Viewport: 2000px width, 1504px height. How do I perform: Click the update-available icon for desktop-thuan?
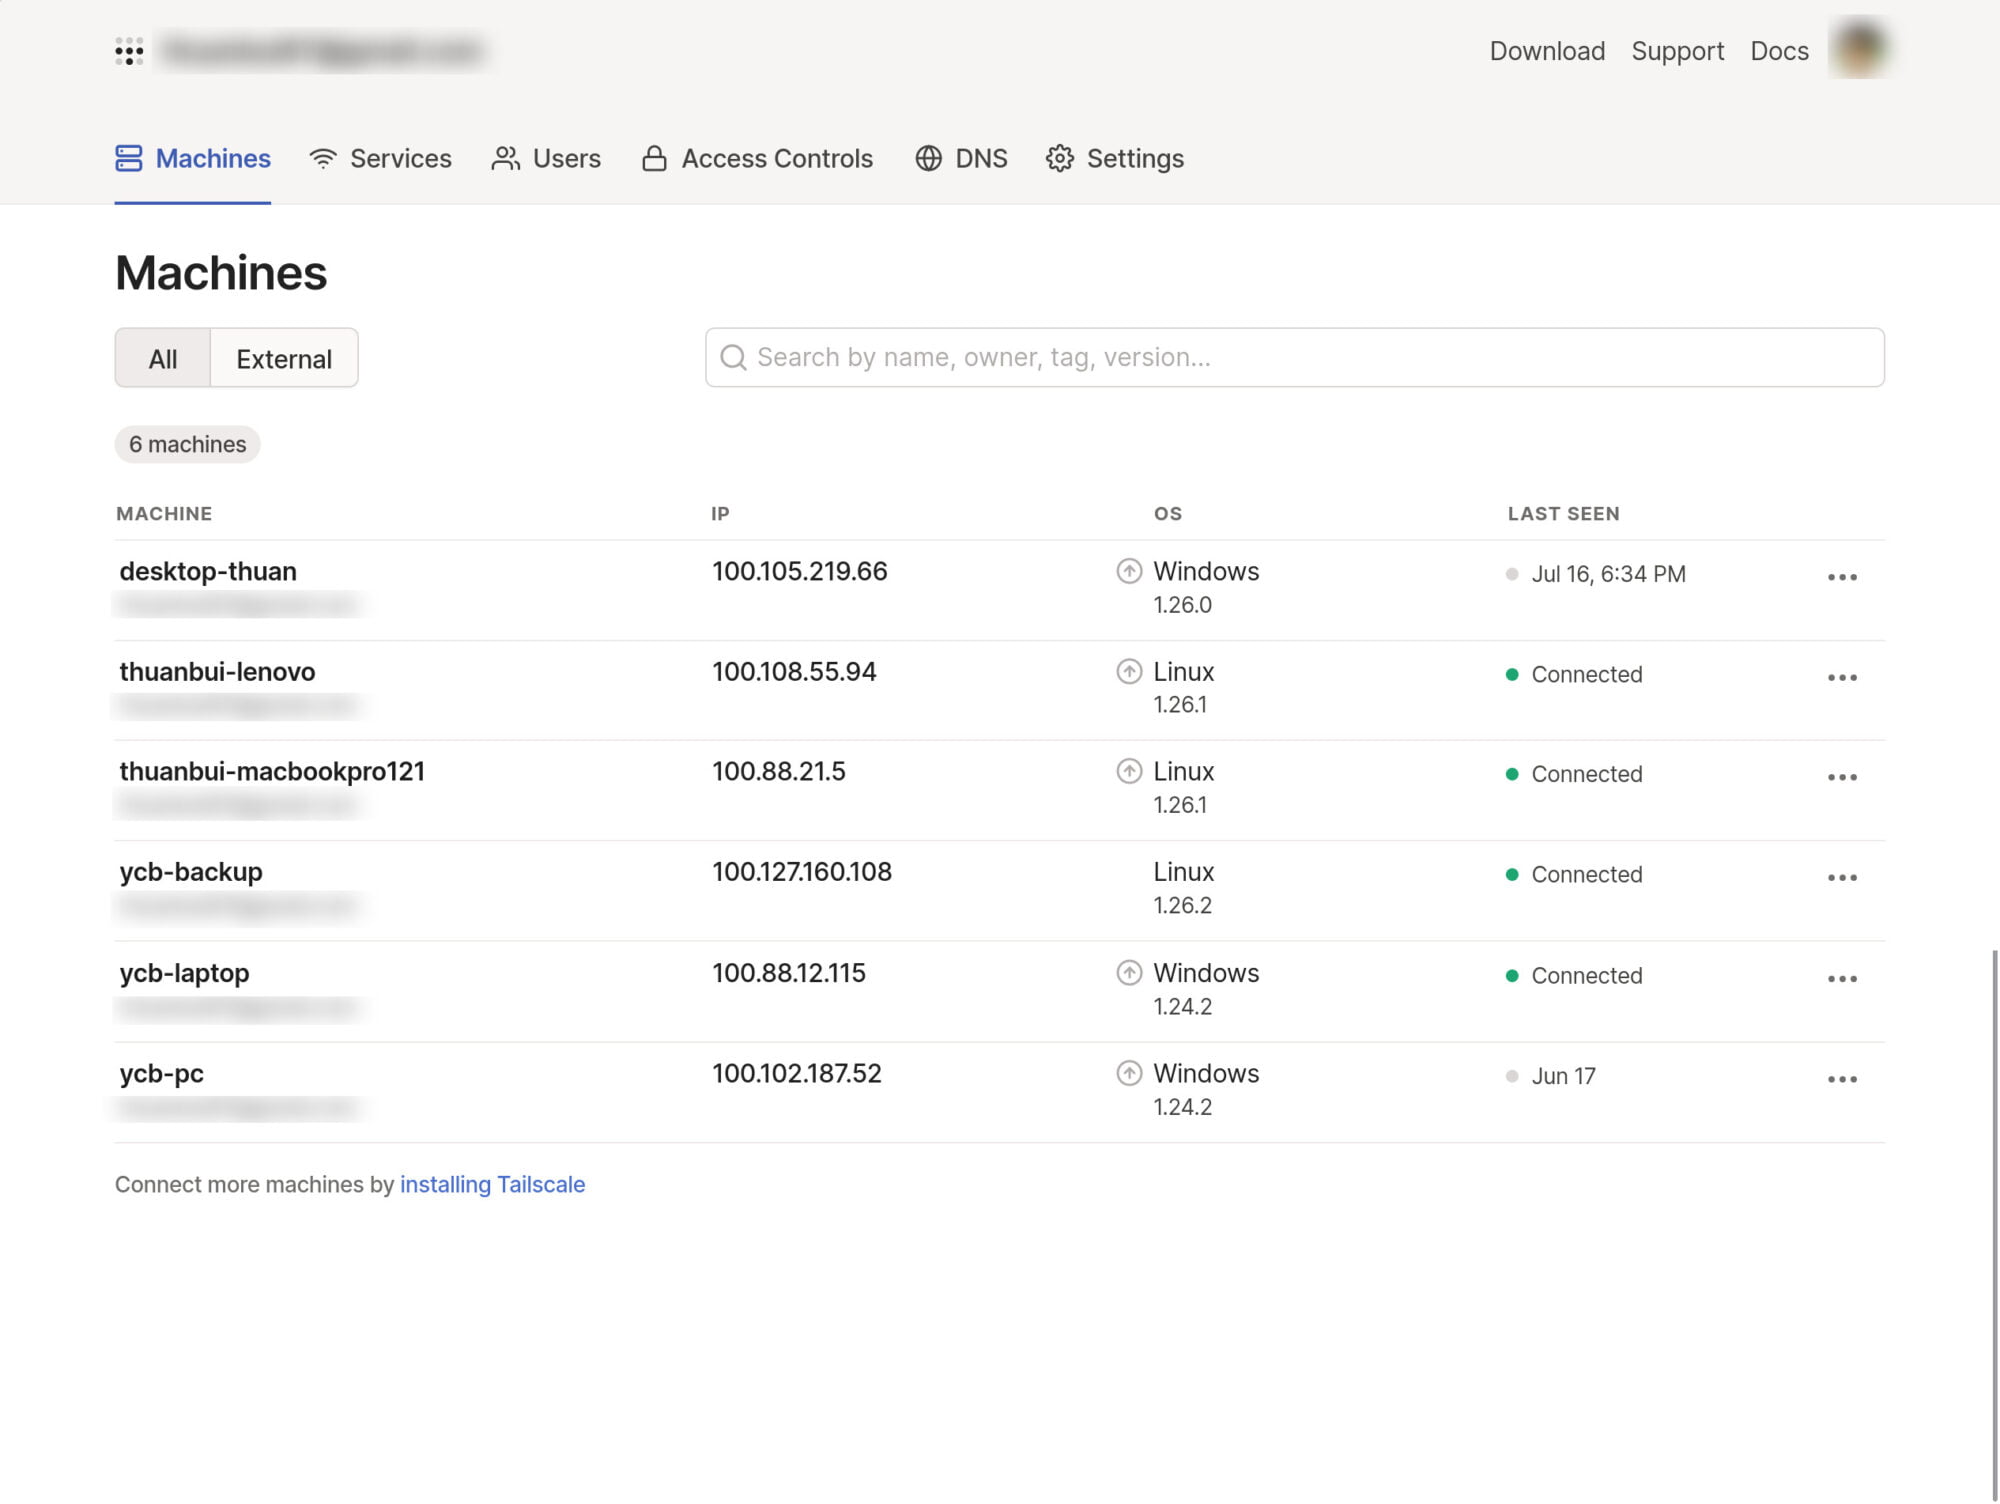coord(1129,571)
